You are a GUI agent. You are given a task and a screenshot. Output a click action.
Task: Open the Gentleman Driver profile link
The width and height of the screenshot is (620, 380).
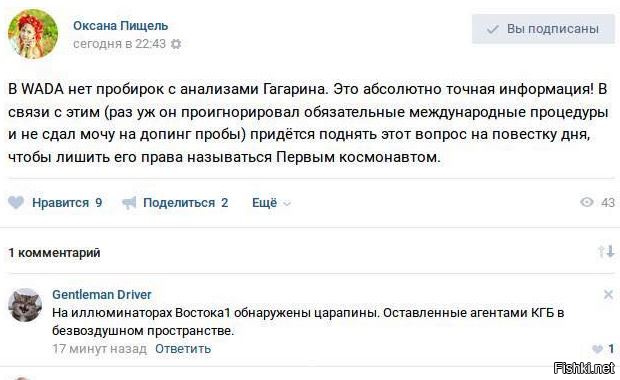coord(102,295)
